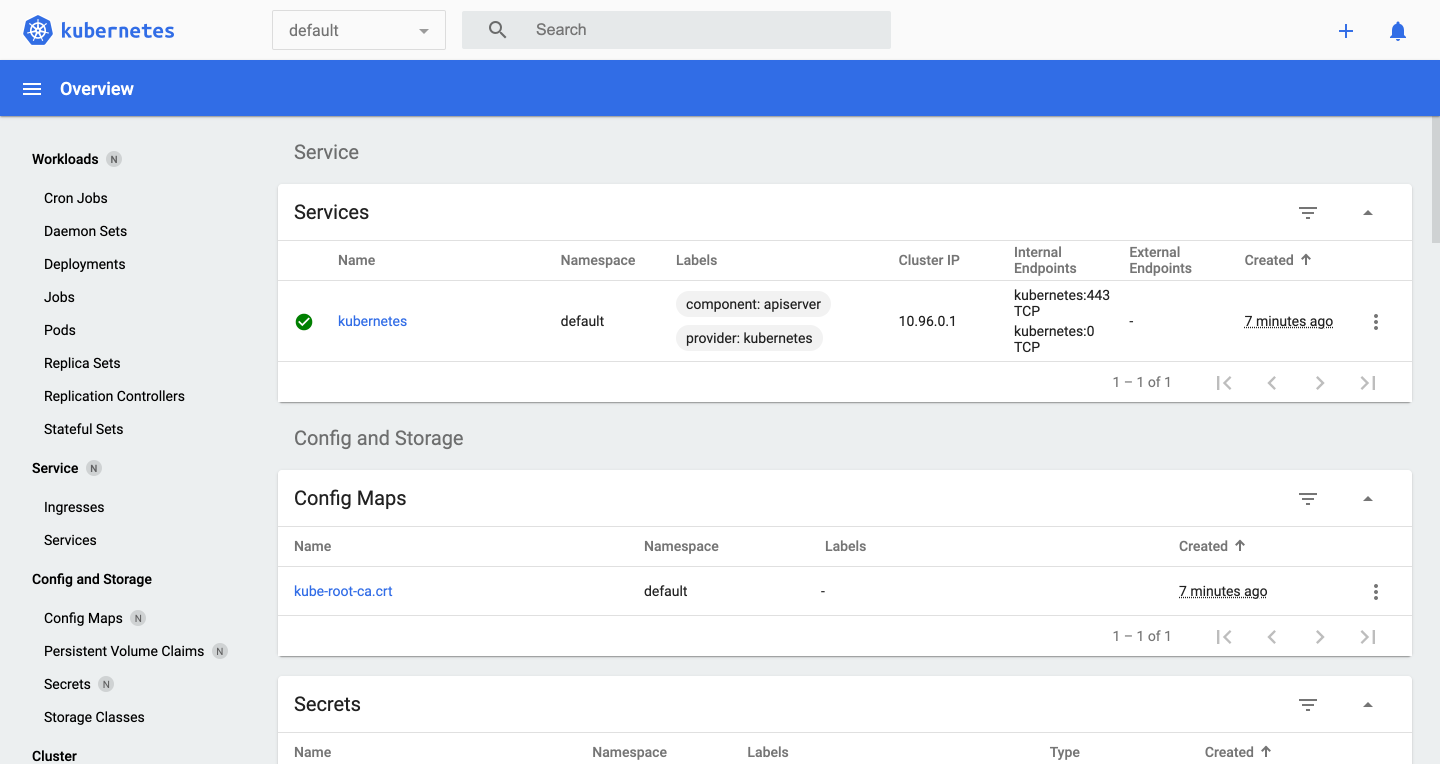Sort Services by Created column
This screenshot has height=764, width=1440.
tap(1269, 260)
